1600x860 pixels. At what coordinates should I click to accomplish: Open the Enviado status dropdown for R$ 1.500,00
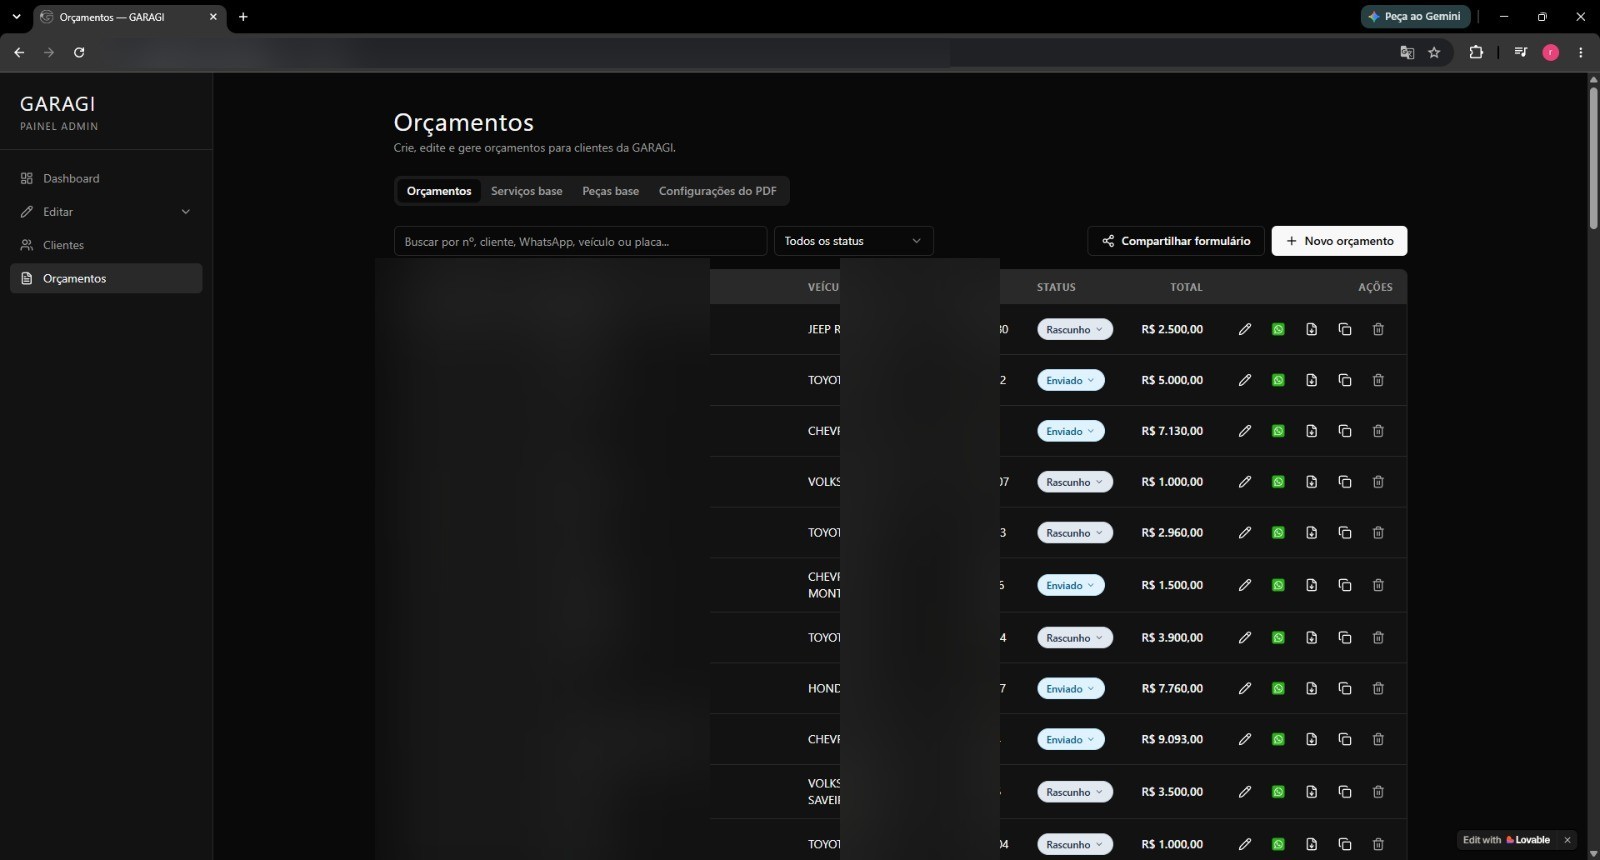point(1071,586)
